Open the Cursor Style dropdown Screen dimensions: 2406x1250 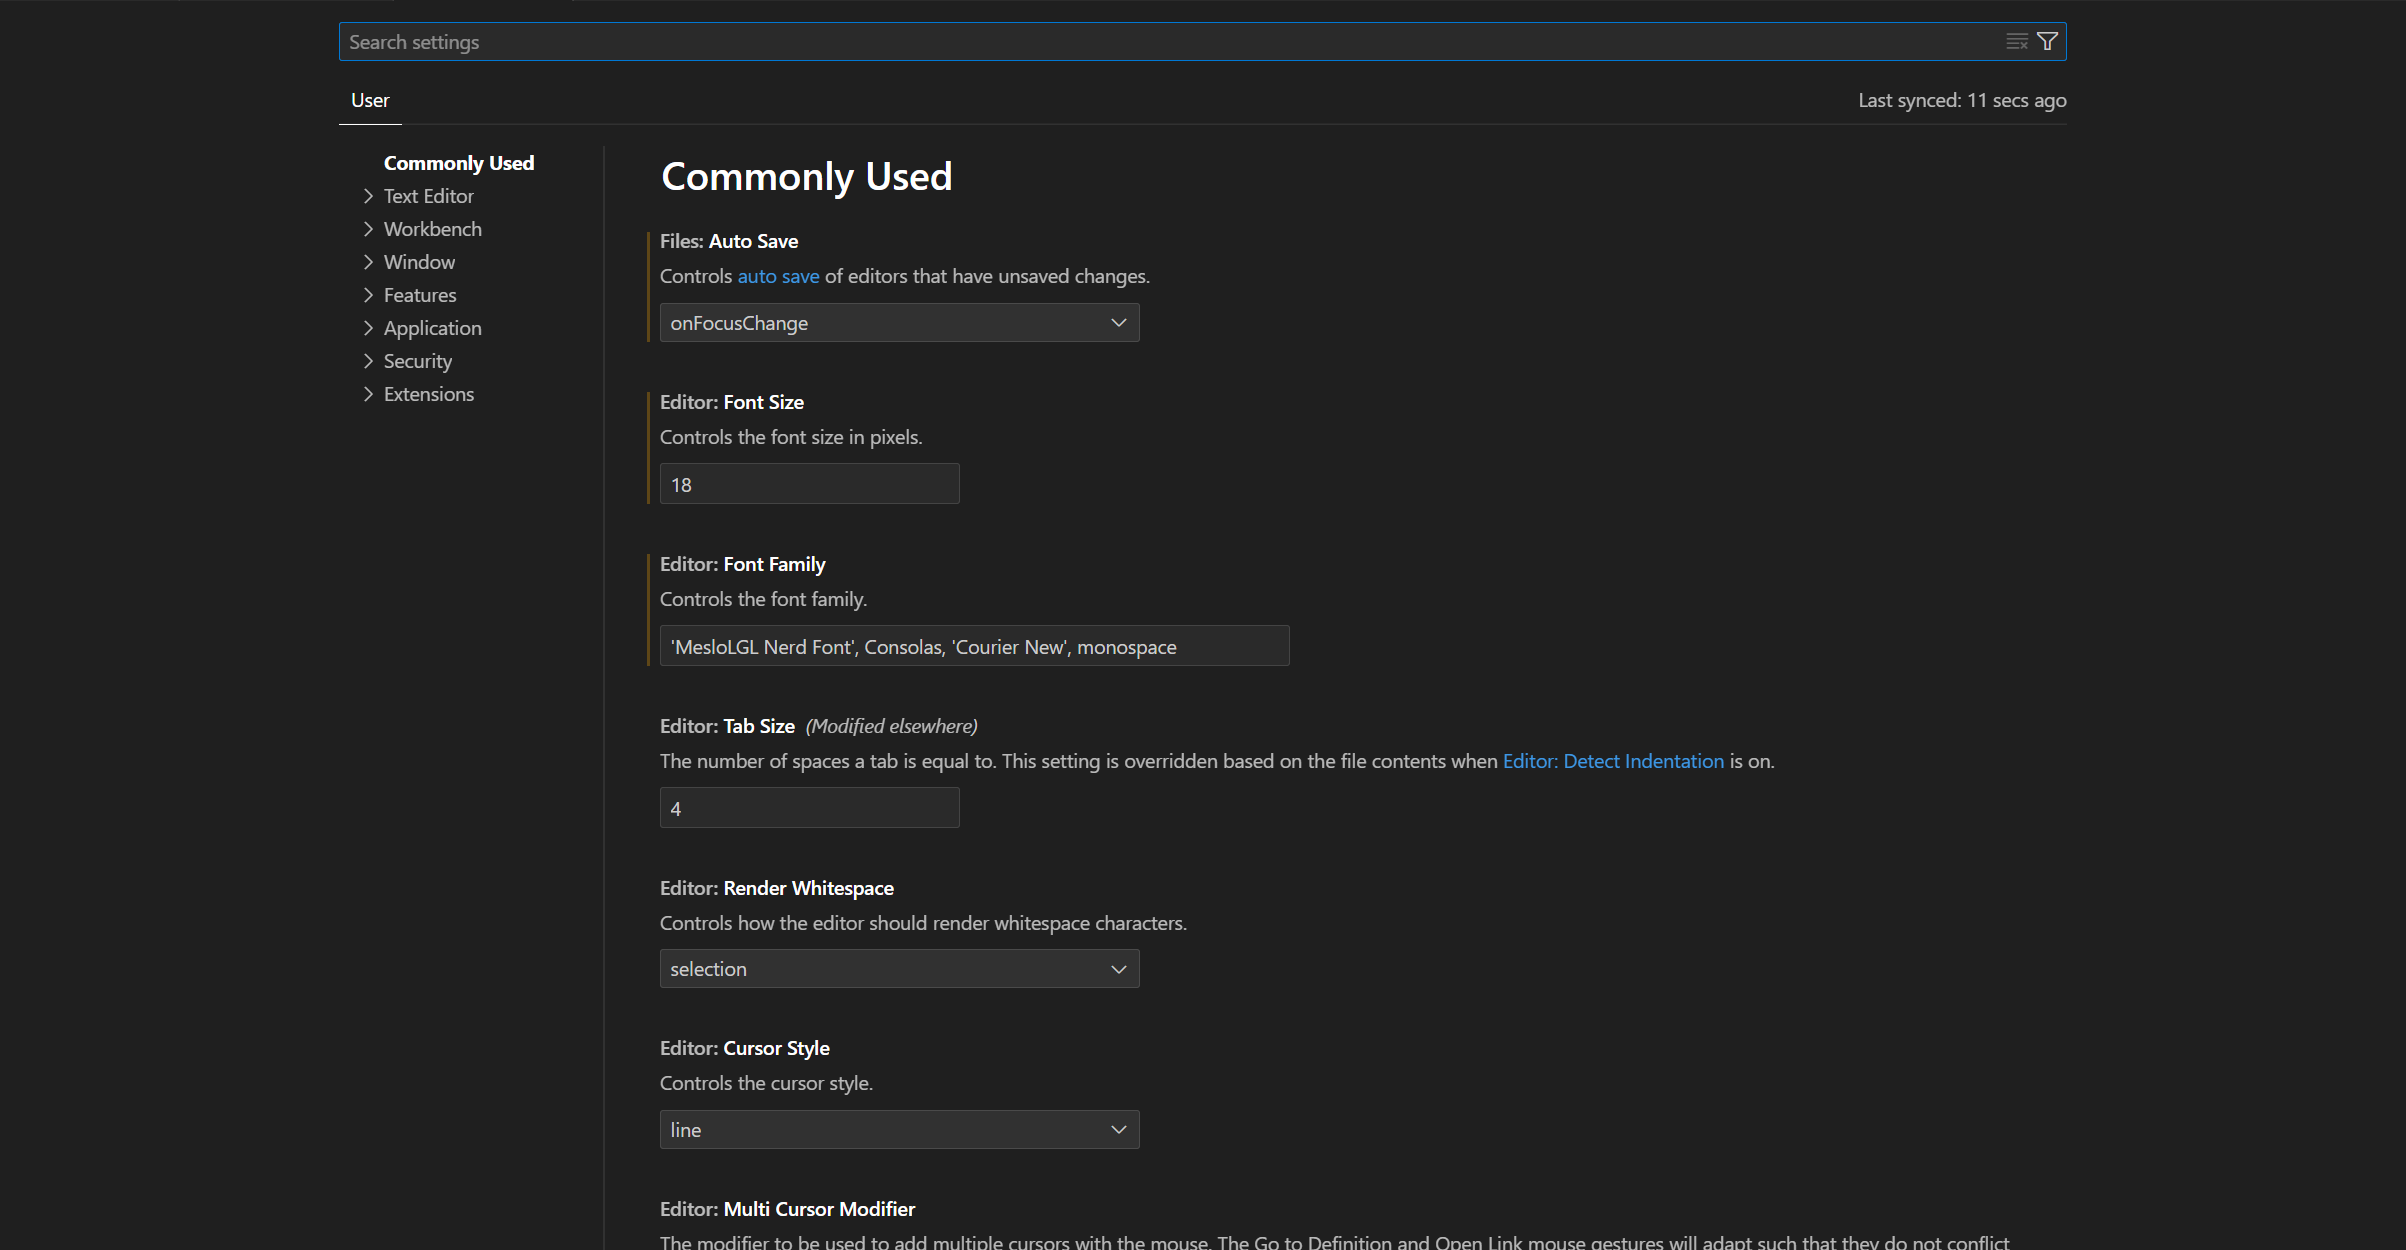click(x=898, y=1130)
